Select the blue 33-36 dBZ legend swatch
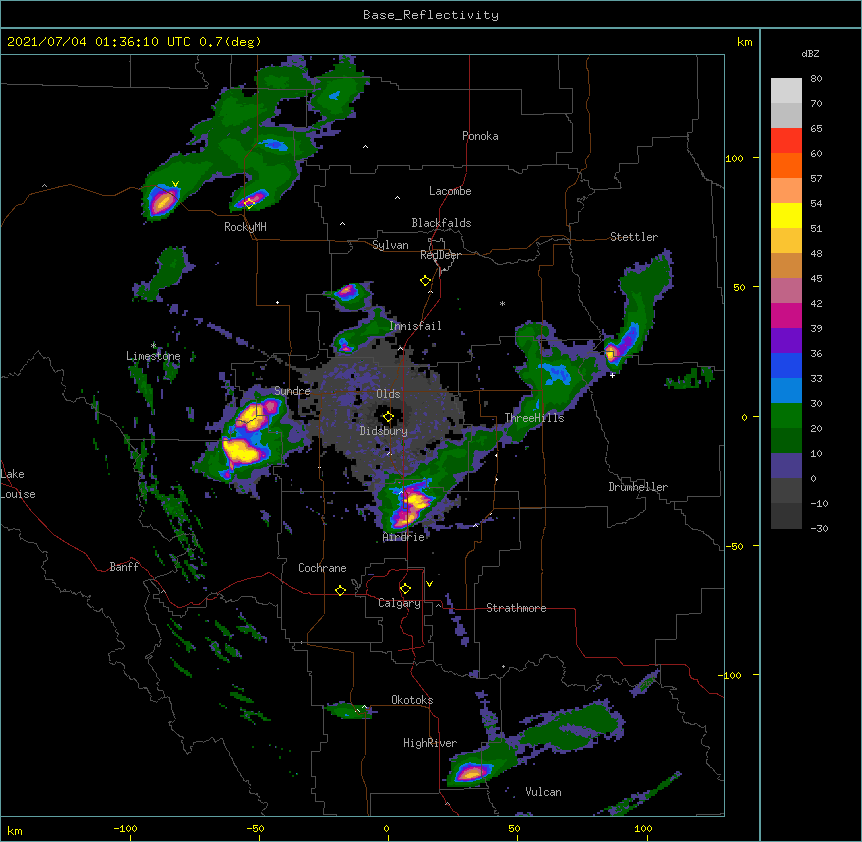The image size is (862, 842). coord(786,365)
